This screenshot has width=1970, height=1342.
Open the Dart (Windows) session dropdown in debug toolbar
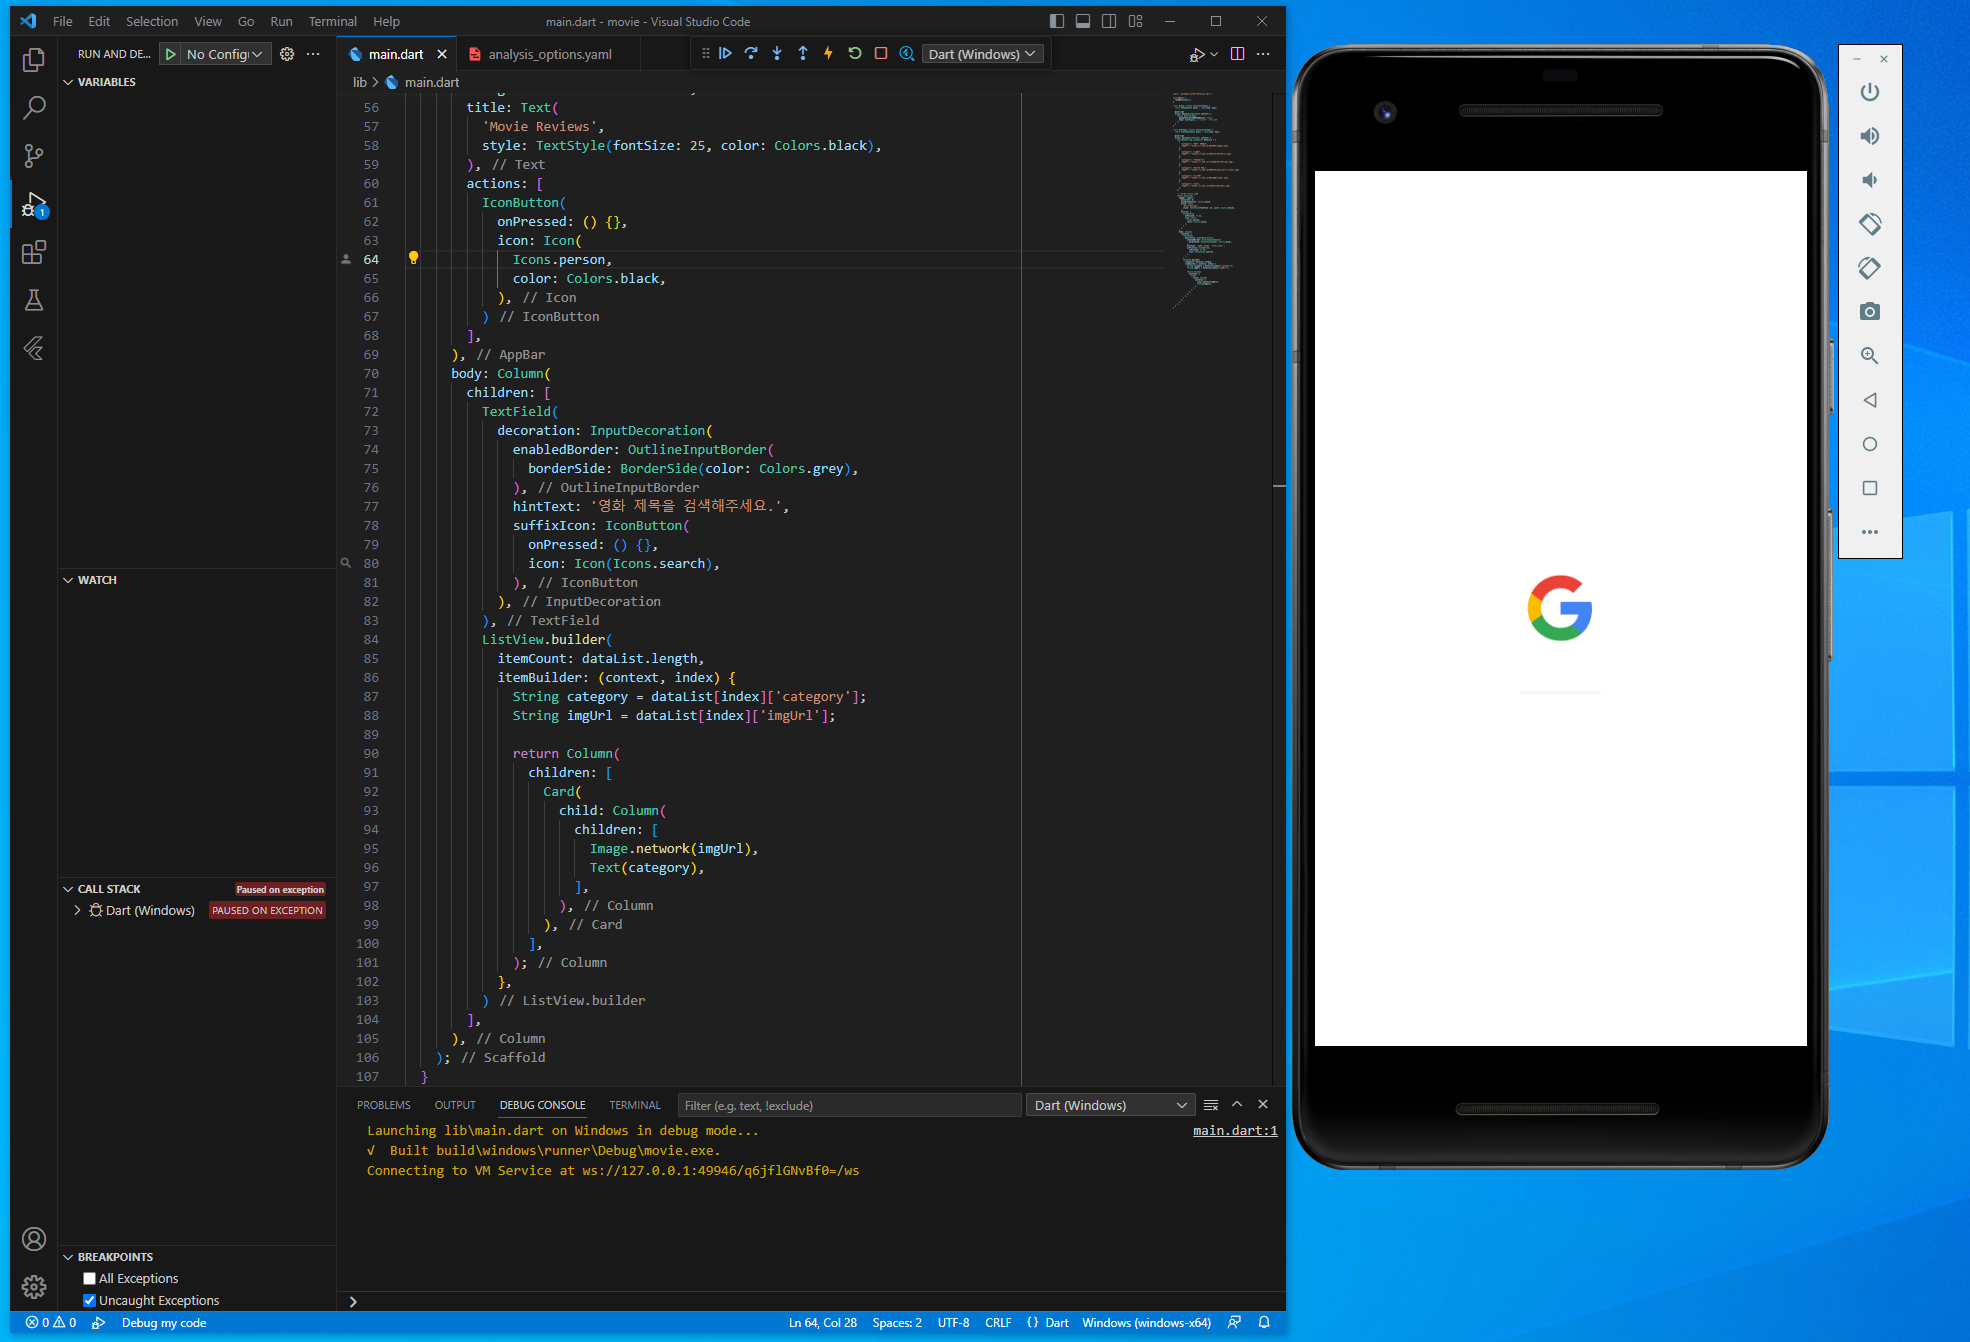click(982, 54)
